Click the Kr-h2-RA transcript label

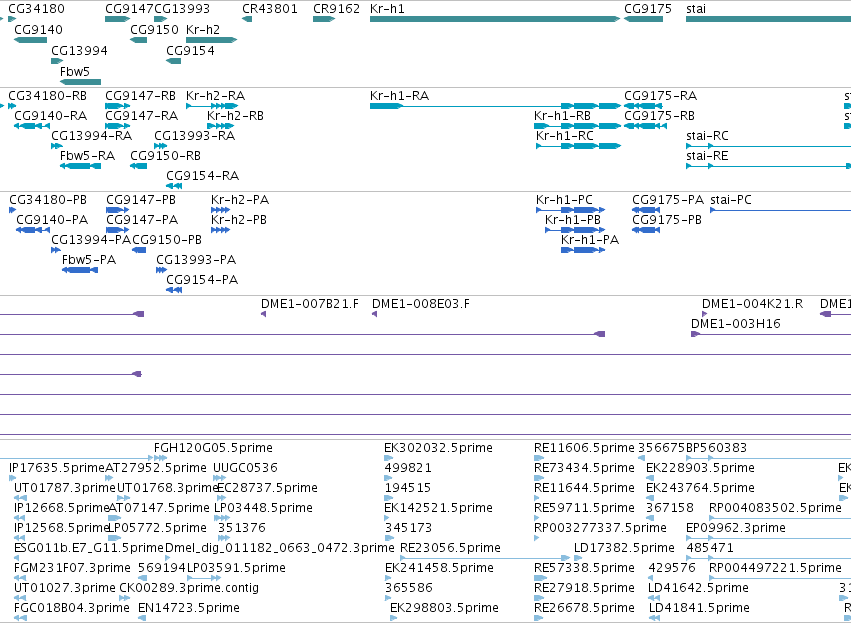(x=215, y=96)
